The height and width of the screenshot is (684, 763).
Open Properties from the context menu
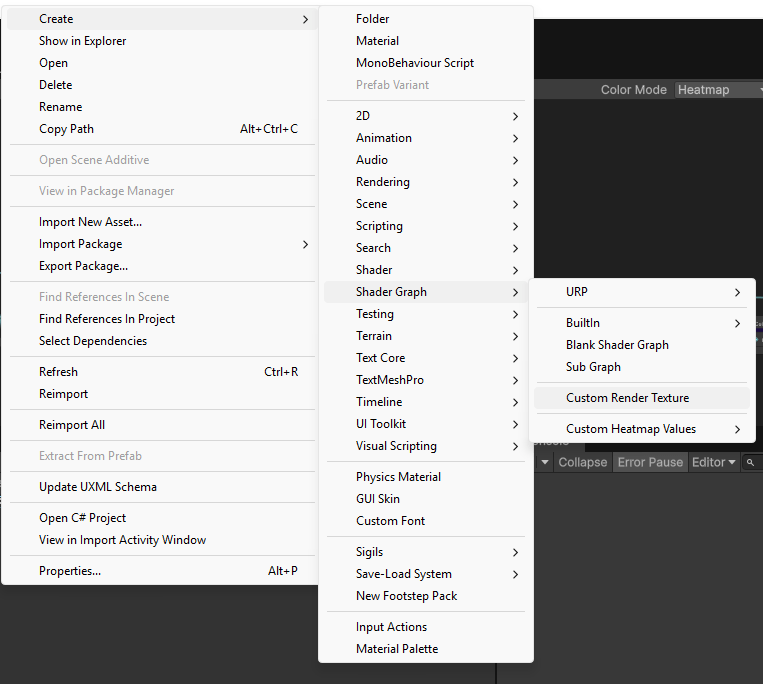[70, 571]
